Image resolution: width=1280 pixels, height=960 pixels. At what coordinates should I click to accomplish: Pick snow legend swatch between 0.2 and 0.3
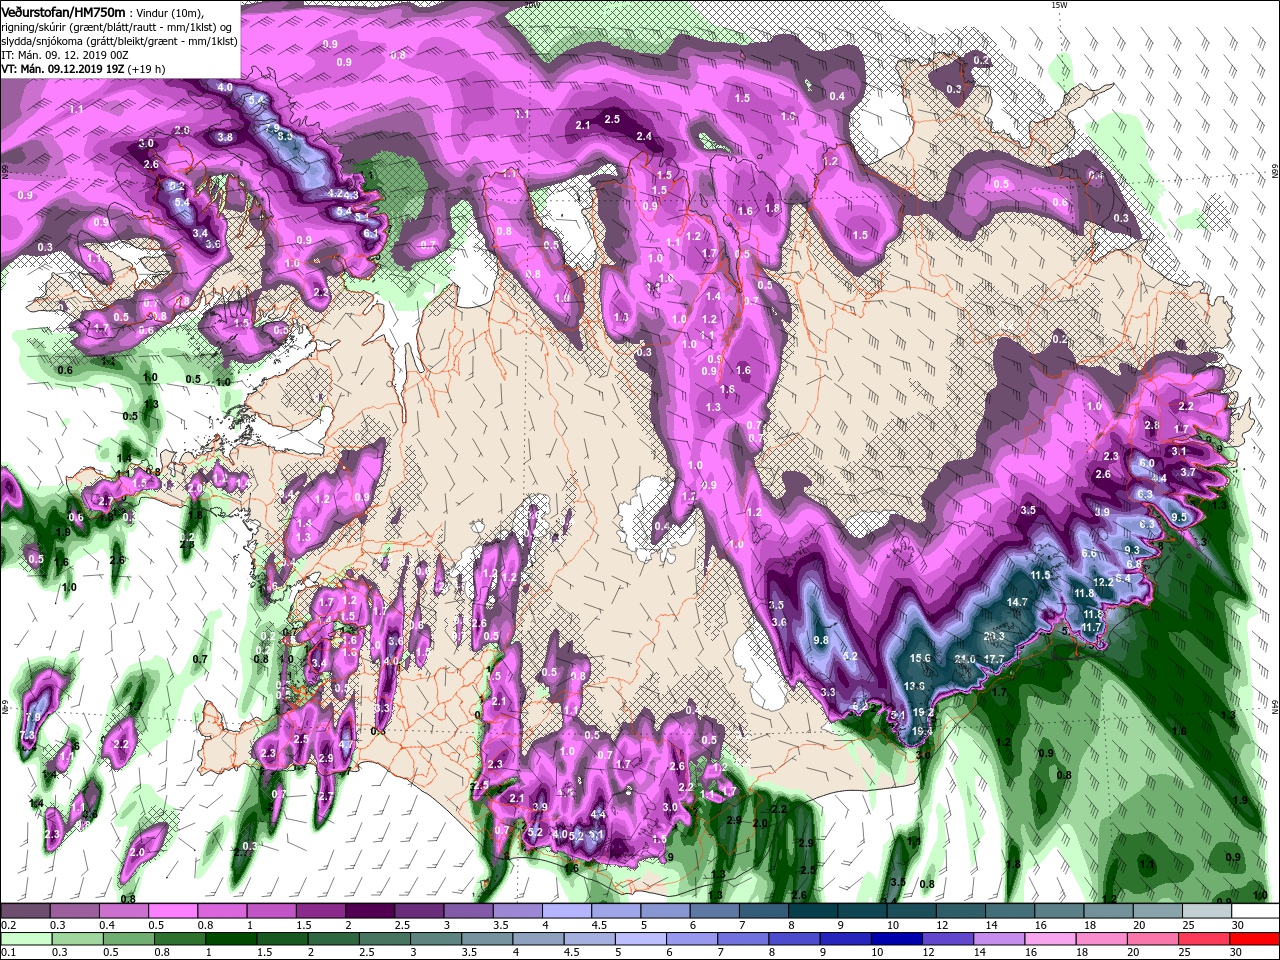[27, 911]
